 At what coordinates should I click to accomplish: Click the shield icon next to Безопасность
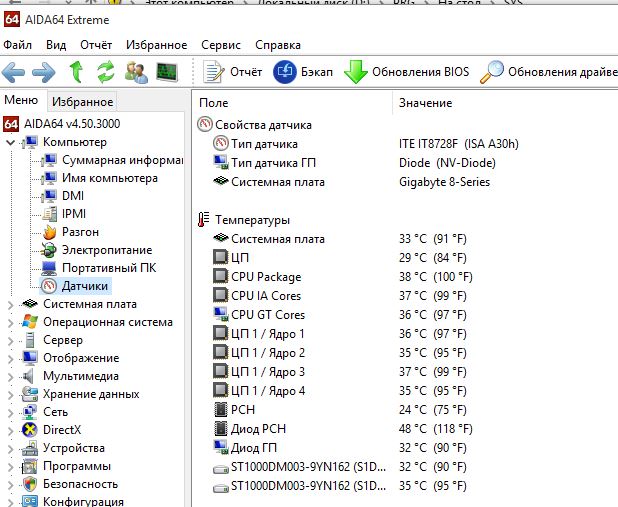pos(30,484)
